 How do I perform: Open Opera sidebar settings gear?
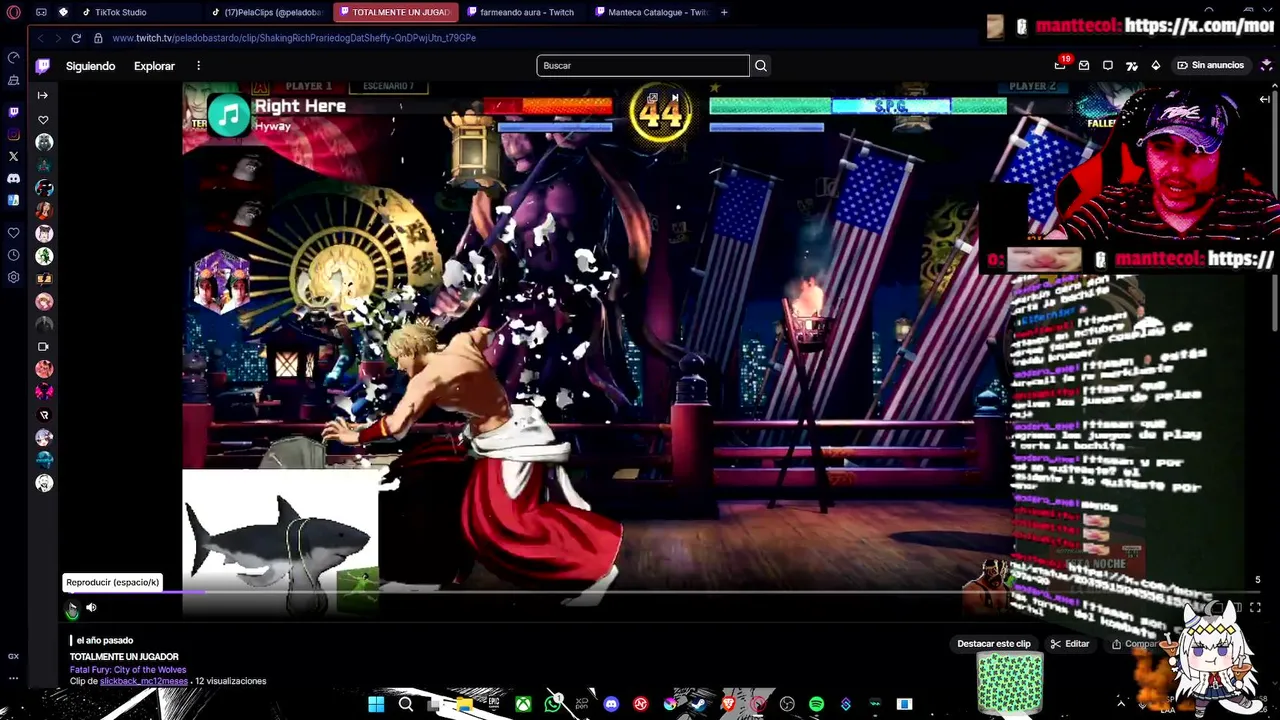coord(13,277)
